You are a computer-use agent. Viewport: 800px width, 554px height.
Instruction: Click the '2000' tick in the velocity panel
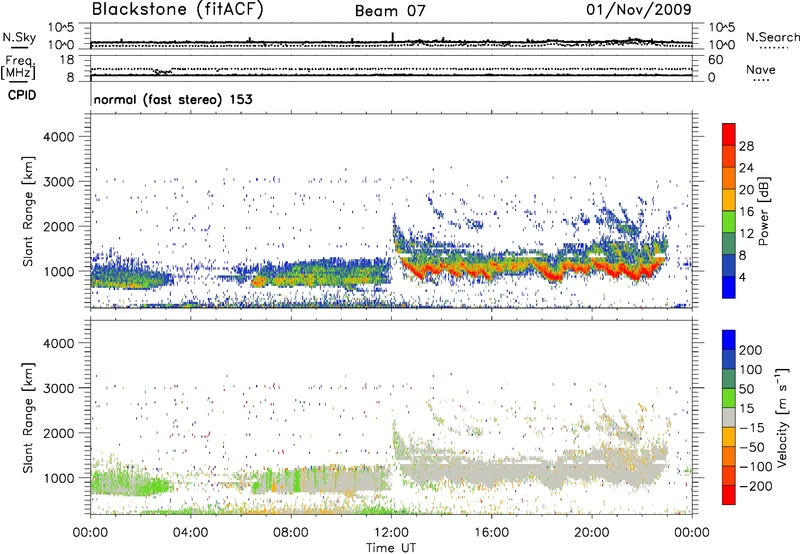pos(59,433)
